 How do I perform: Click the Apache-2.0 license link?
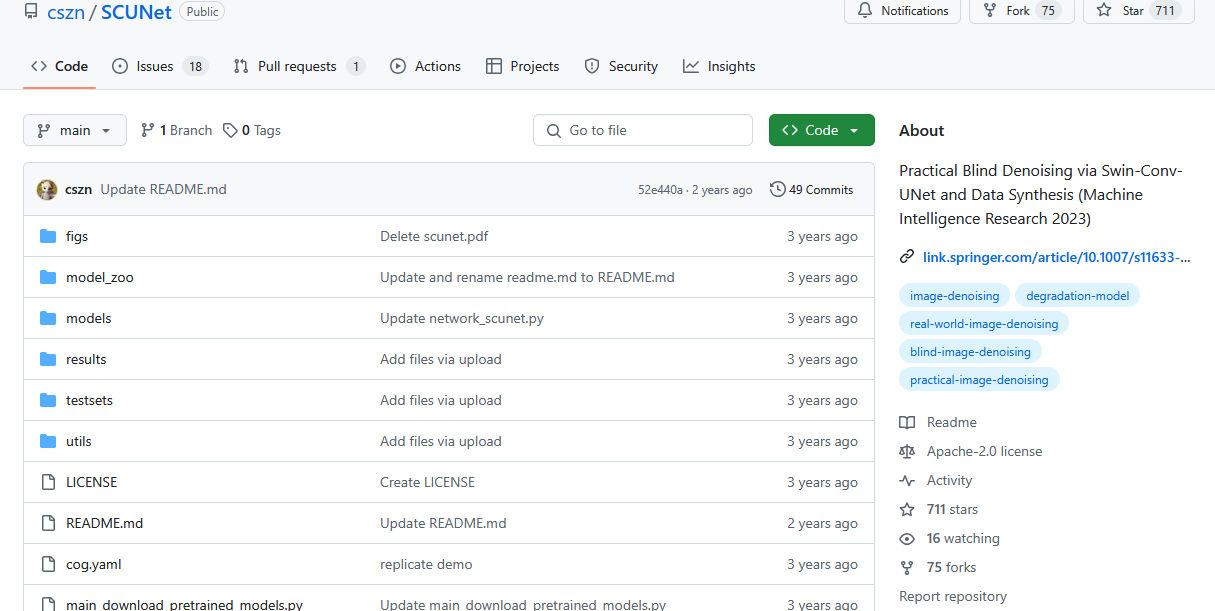[x=984, y=451]
